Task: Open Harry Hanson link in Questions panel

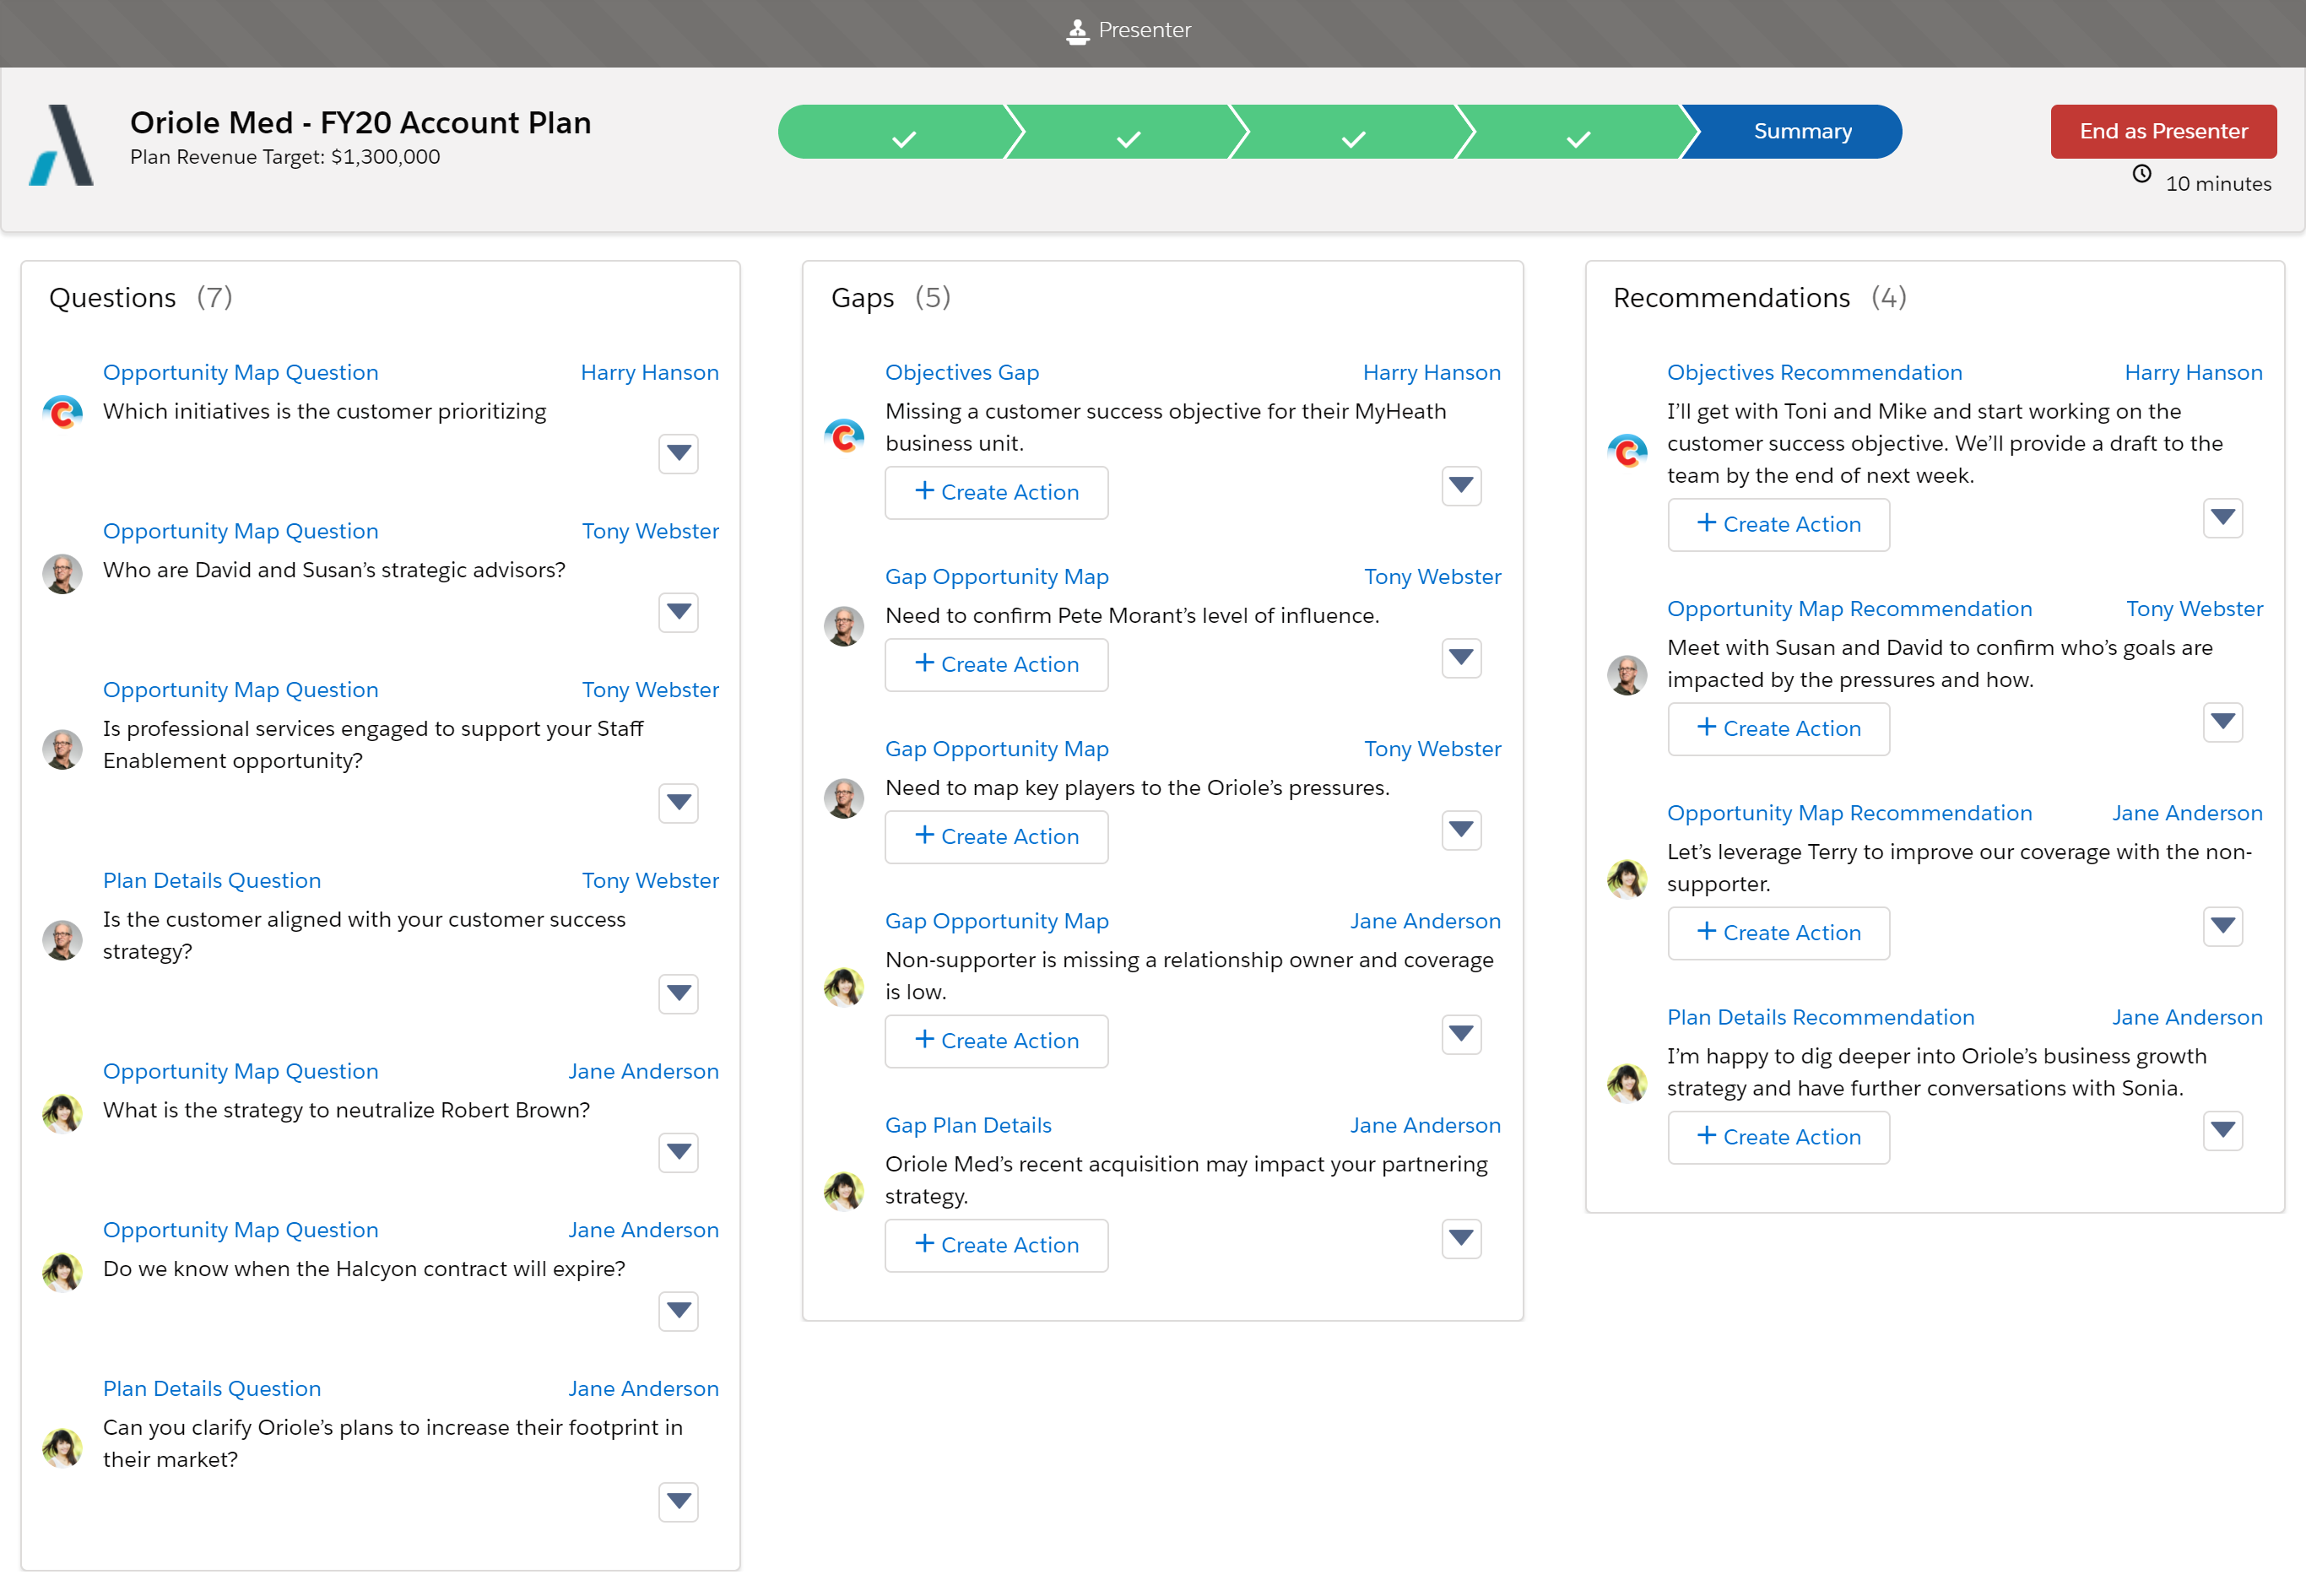Action: pyautogui.click(x=649, y=372)
